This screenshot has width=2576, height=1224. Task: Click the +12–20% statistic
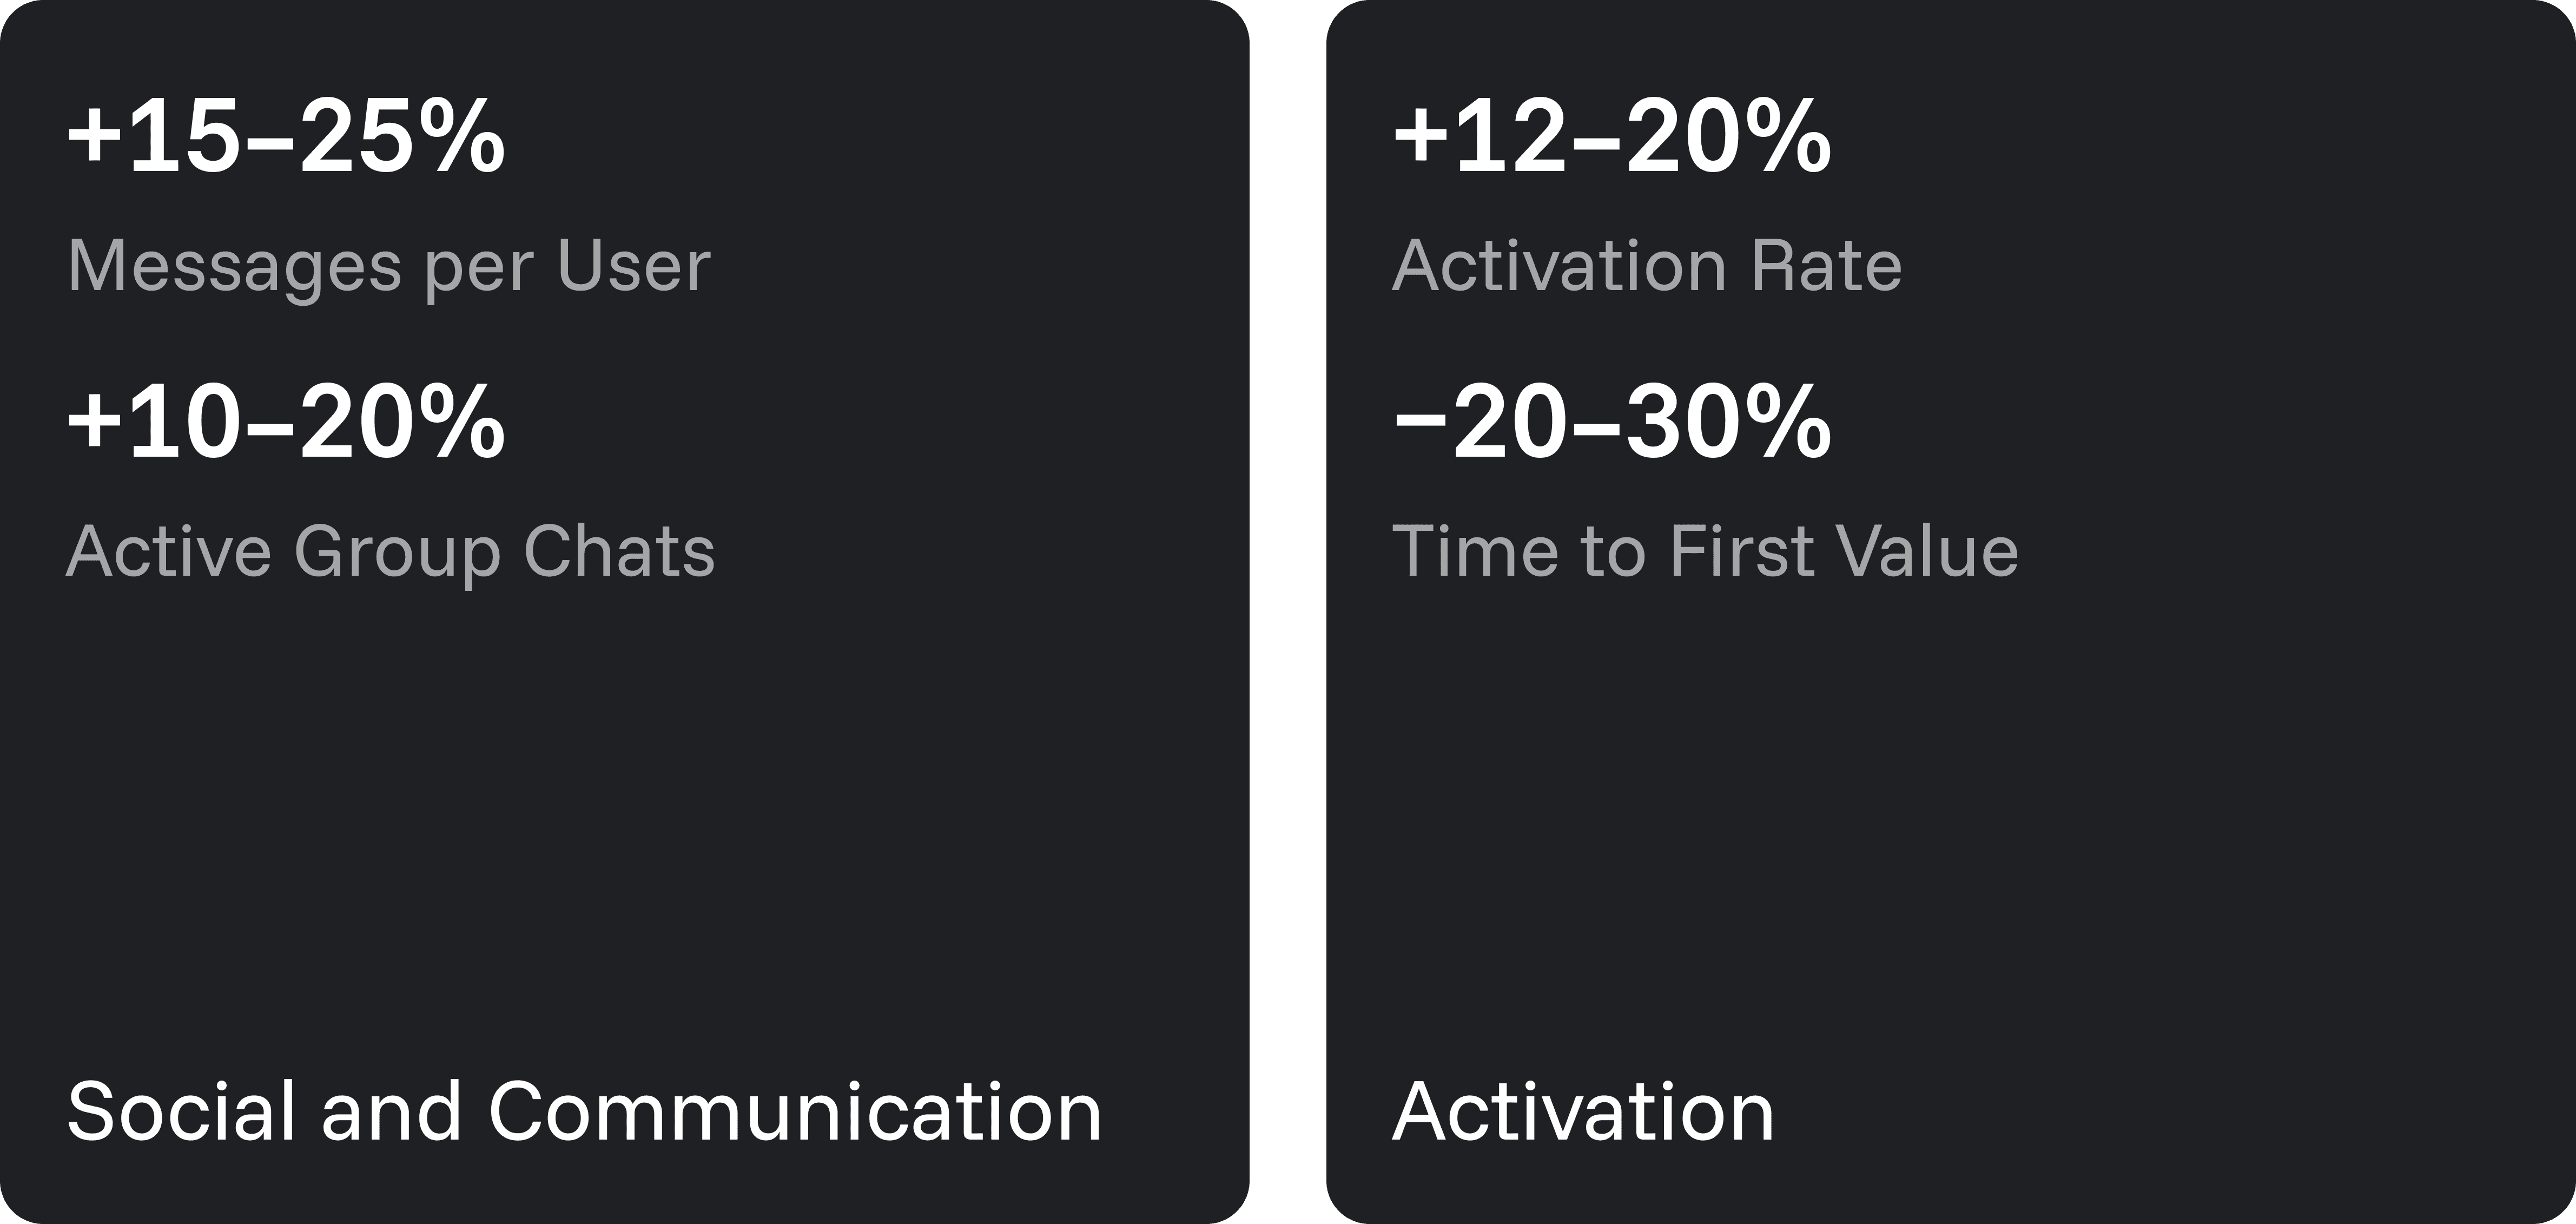[x=1612, y=137]
